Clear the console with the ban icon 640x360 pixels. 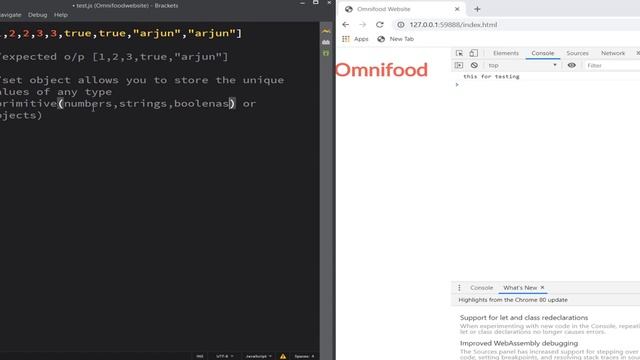(474, 65)
